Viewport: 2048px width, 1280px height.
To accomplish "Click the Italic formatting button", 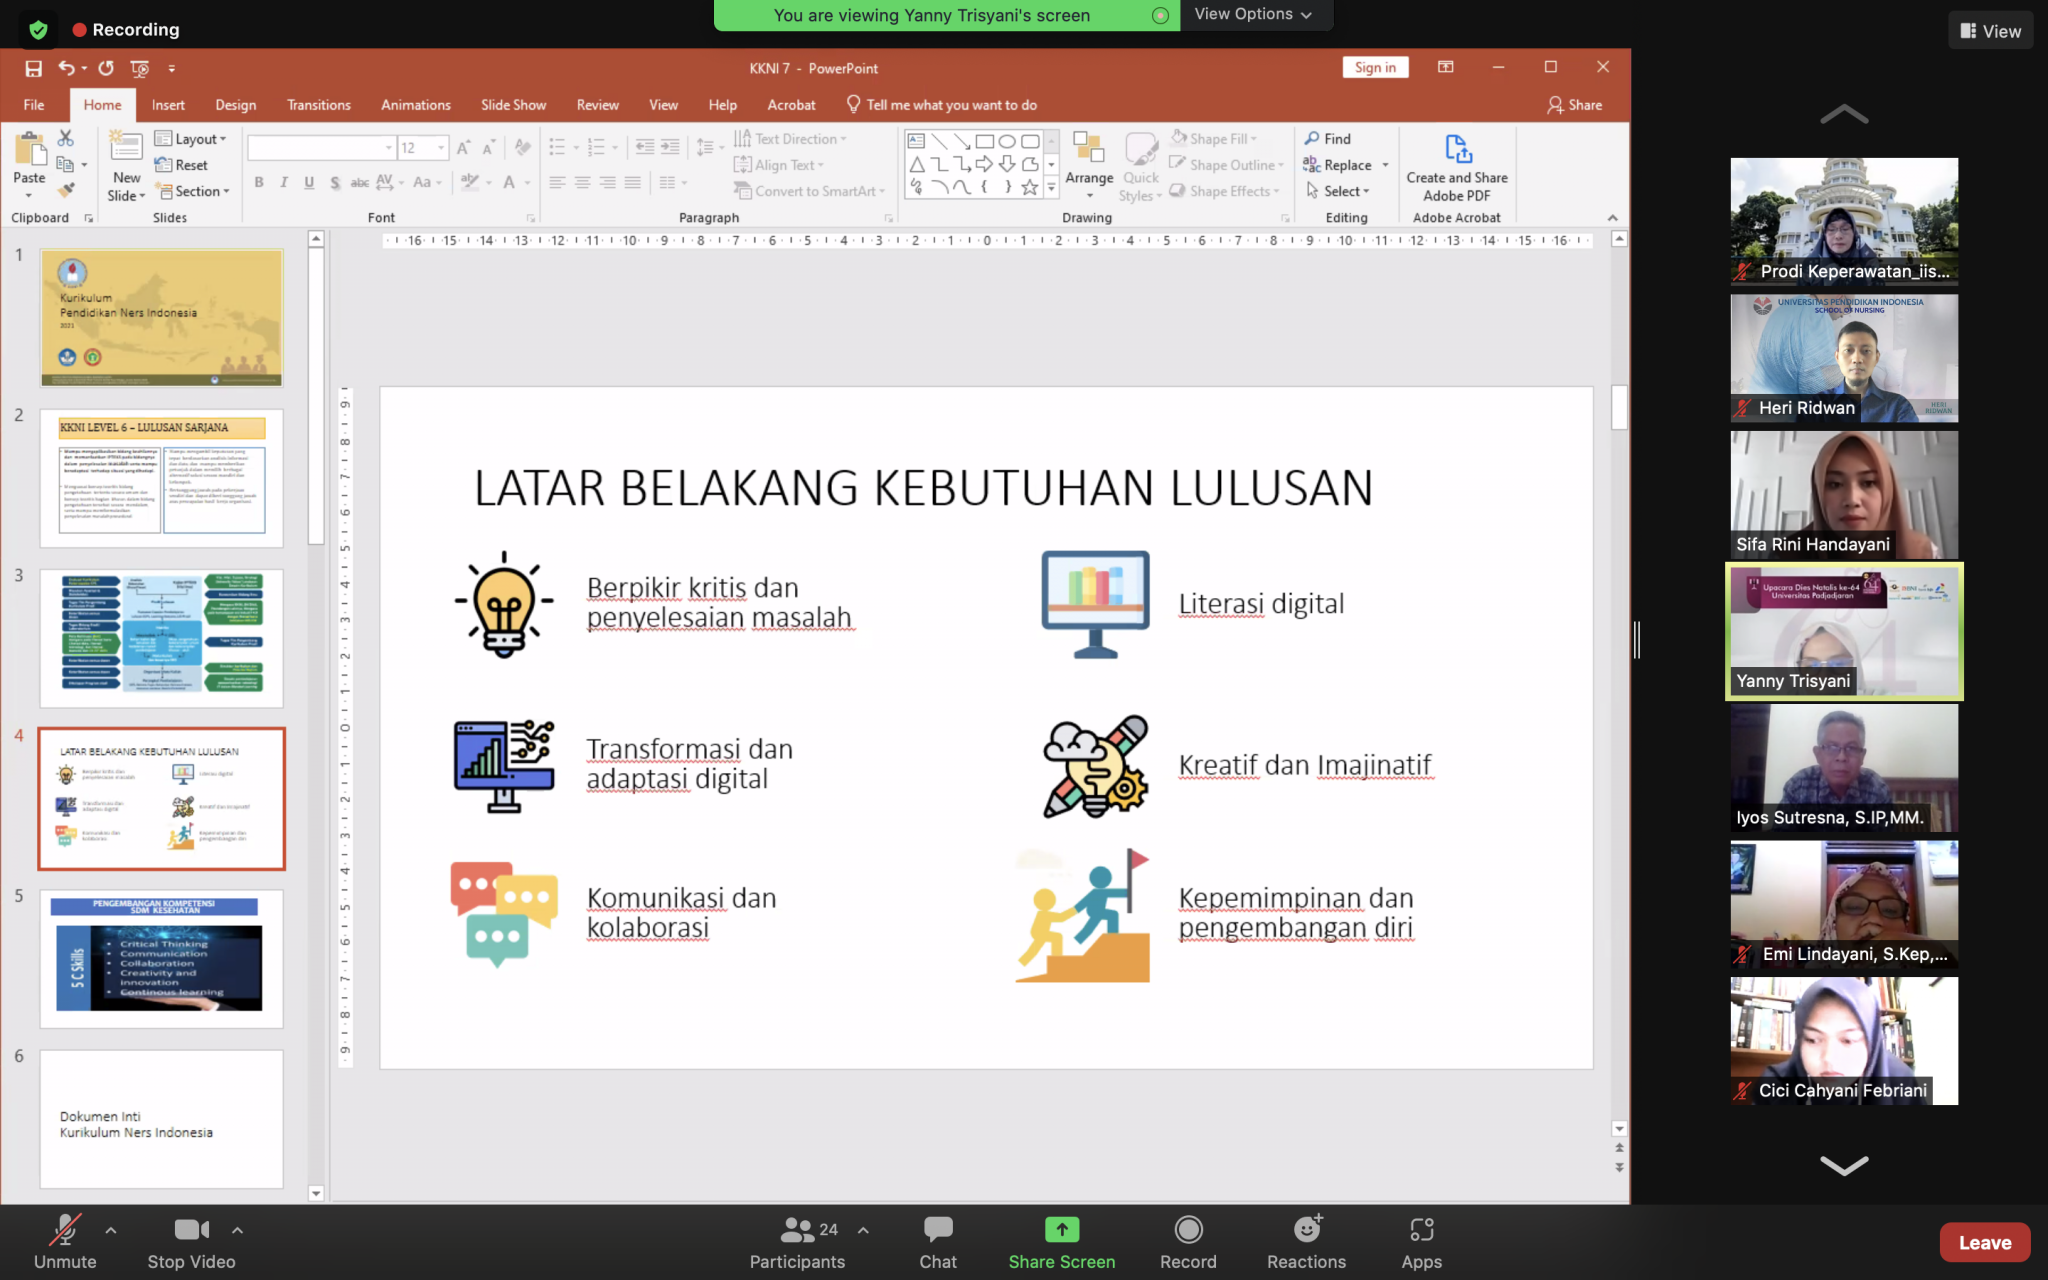I will point(284,182).
